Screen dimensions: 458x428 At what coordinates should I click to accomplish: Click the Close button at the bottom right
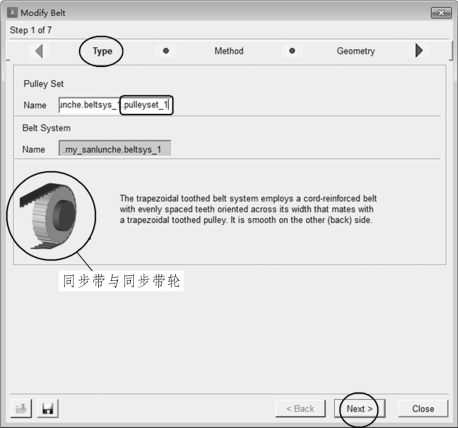pyautogui.click(x=423, y=409)
